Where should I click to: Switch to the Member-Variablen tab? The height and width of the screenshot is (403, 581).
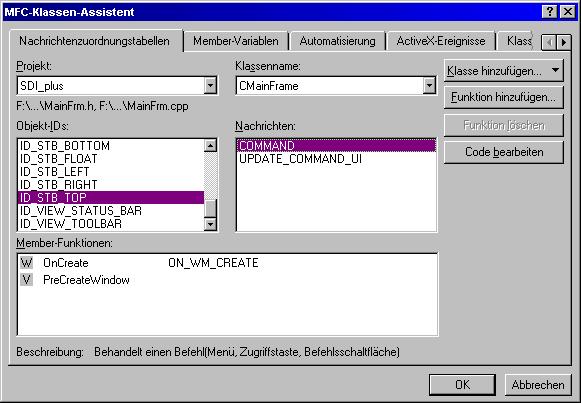236,41
